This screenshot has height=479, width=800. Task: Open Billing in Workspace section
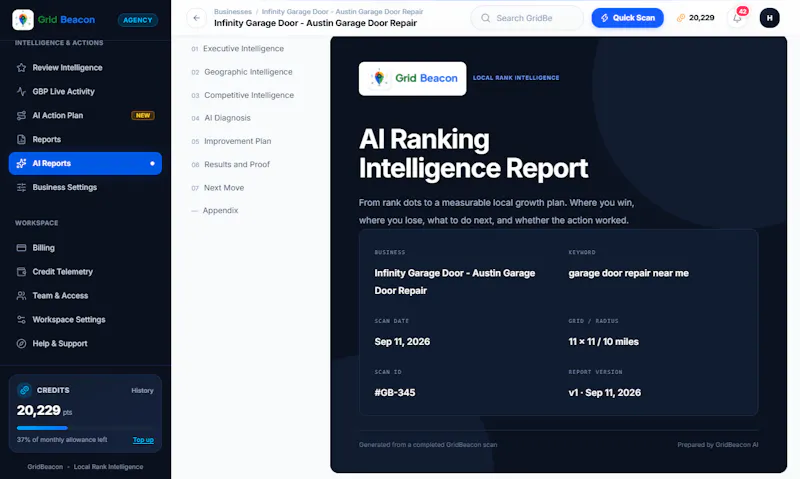[x=85, y=247]
